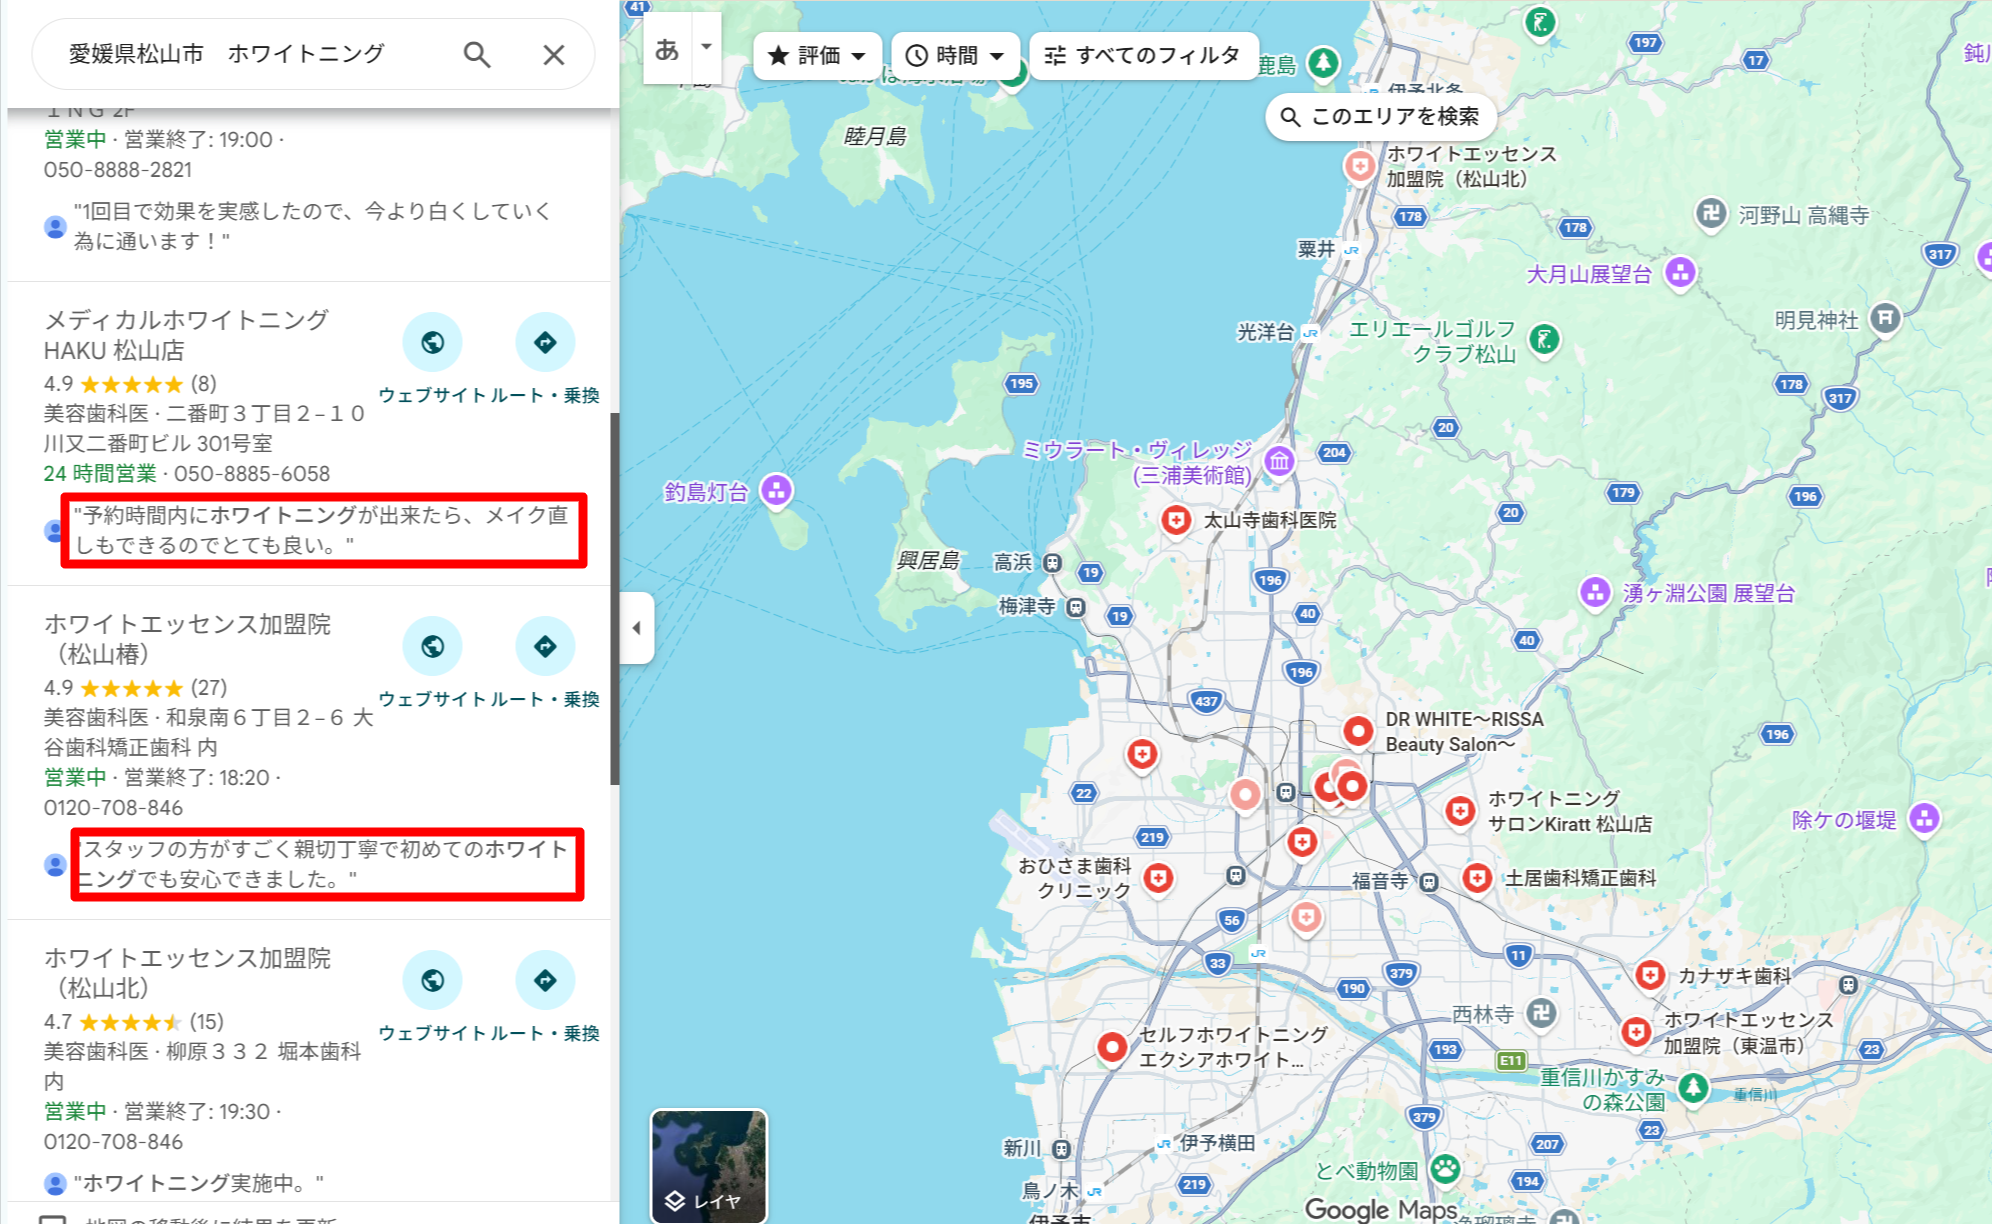Click the とべ動物園 zoo icon
This screenshot has width=1992, height=1224.
(x=1445, y=1168)
